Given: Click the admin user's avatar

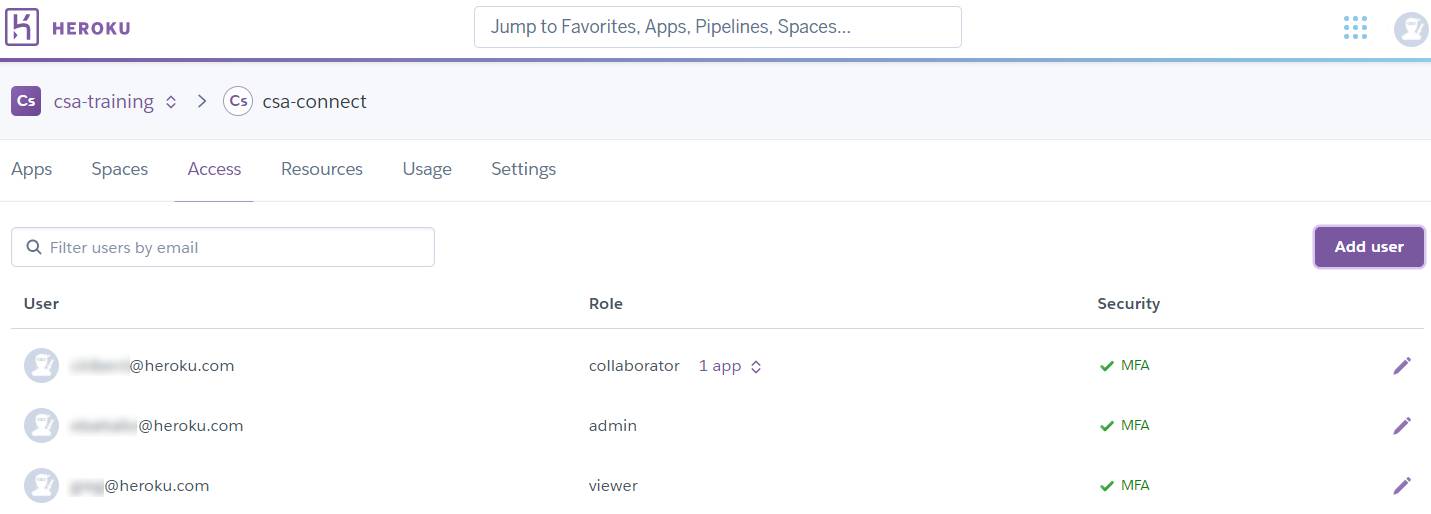Looking at the screenshot, I should click(x=41, y=426).
